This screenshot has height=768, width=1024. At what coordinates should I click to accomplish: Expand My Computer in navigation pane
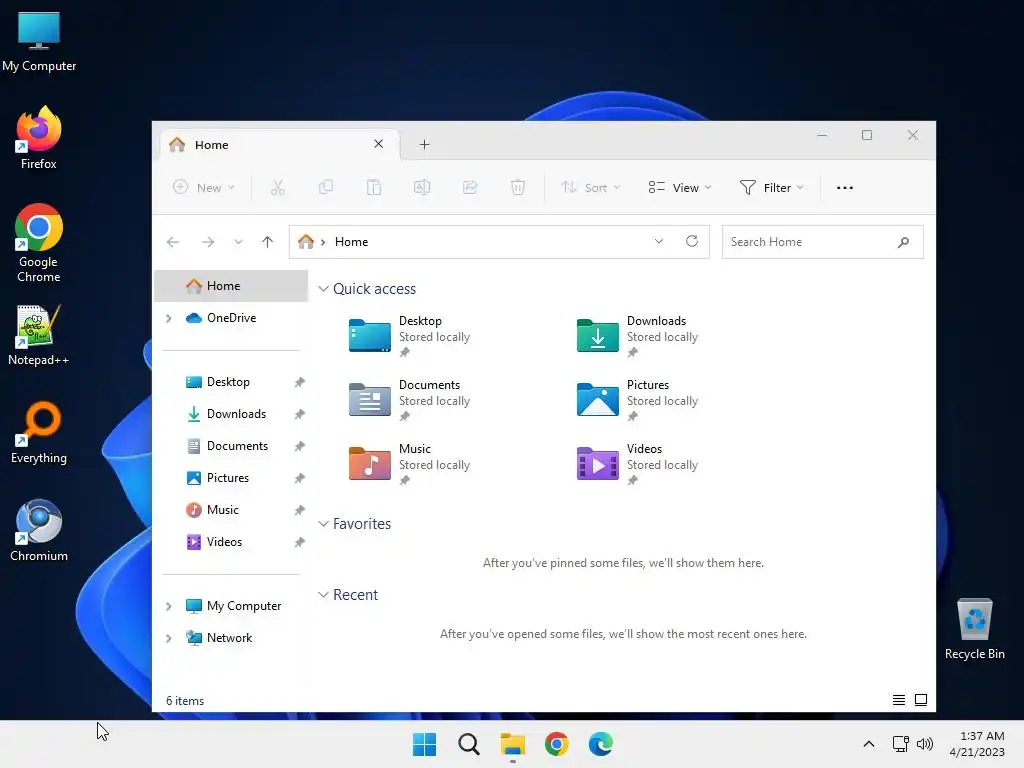point(168,606)
